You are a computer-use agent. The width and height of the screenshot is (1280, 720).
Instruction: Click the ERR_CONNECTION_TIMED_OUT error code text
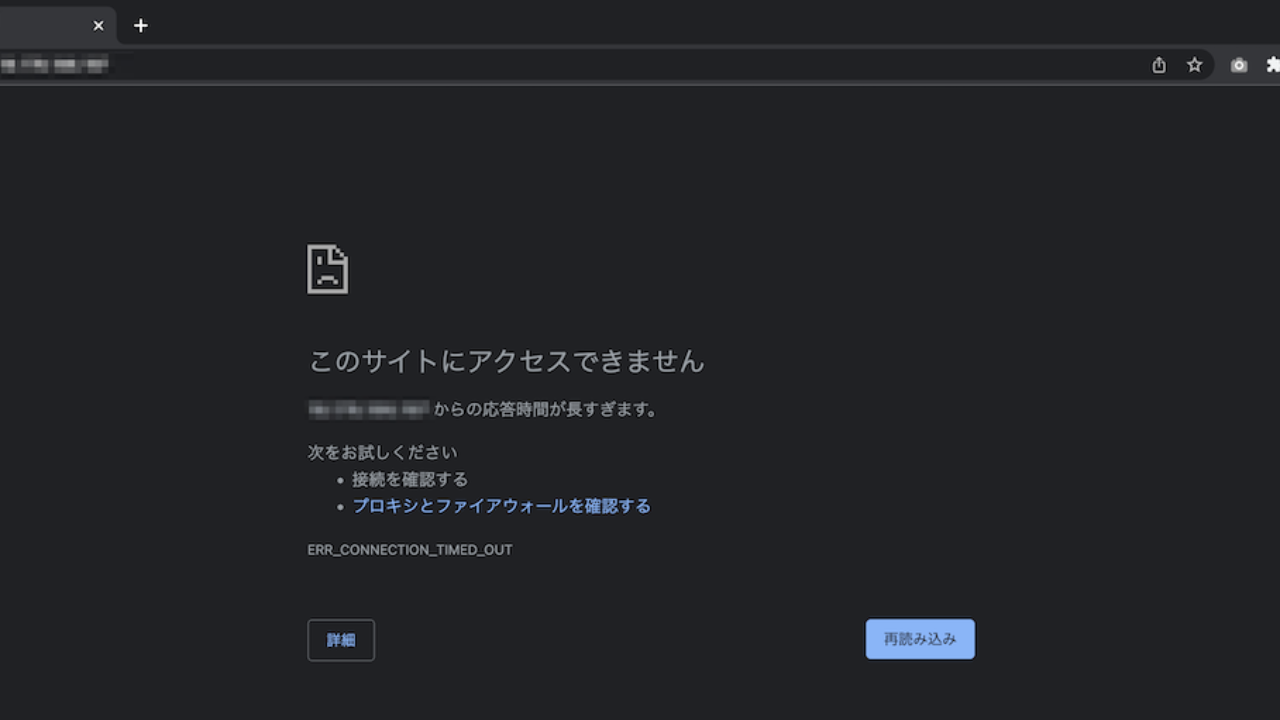(410, 549)
